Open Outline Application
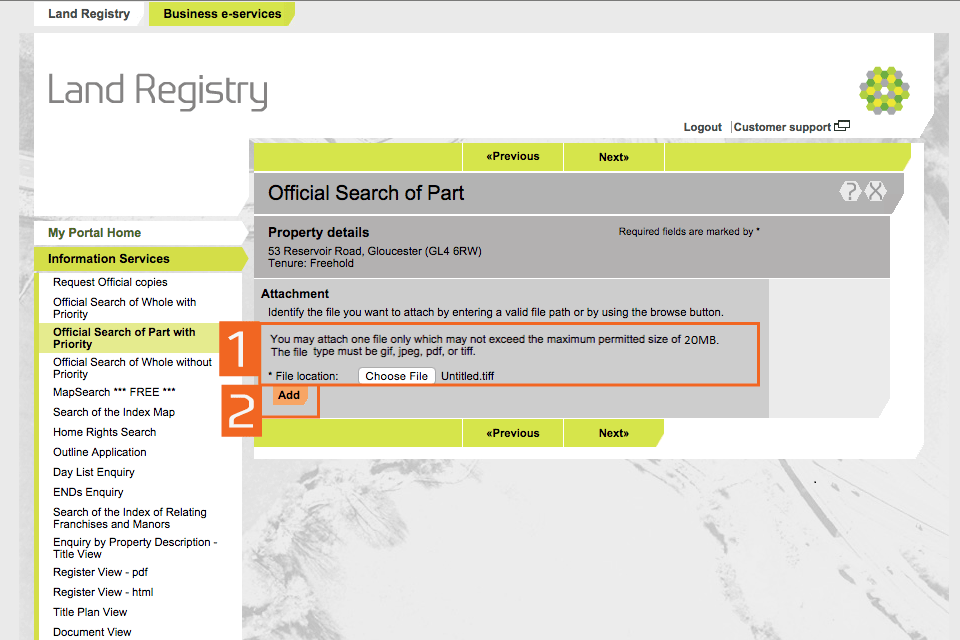This screenshot has height=640, width=960. (100, 453)
